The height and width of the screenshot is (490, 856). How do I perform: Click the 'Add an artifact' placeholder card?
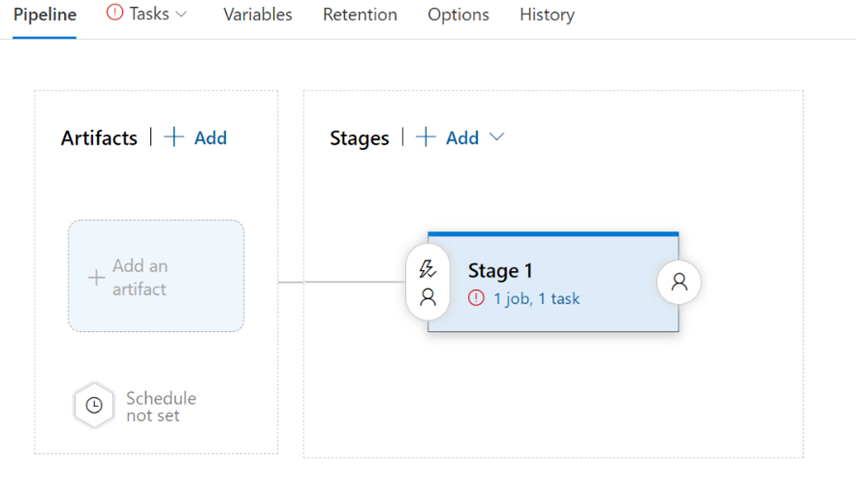coord(156,276)
